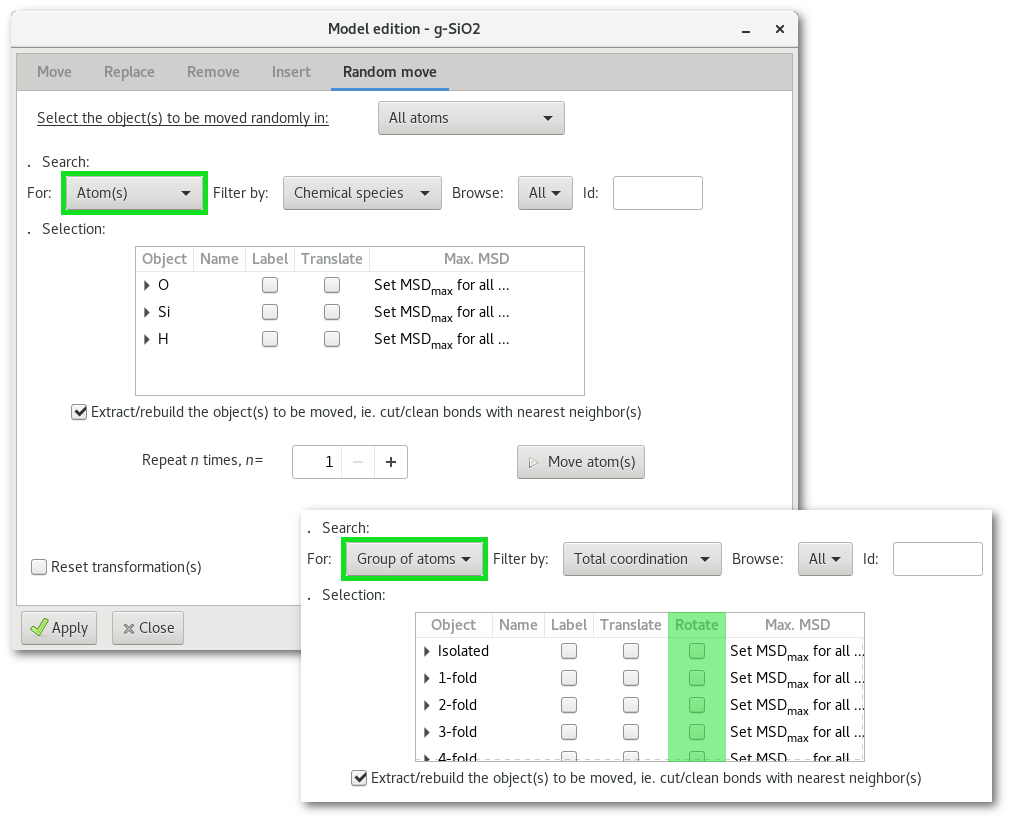
Task: Open the All atoms dropdown
Action: [471, 118]
